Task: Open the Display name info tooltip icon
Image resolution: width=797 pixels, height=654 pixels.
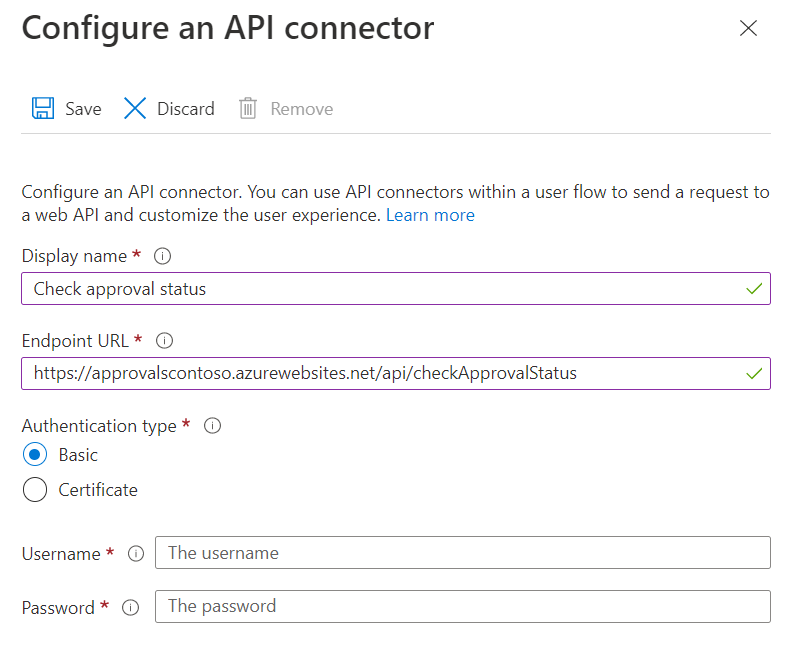Action: 162,256
